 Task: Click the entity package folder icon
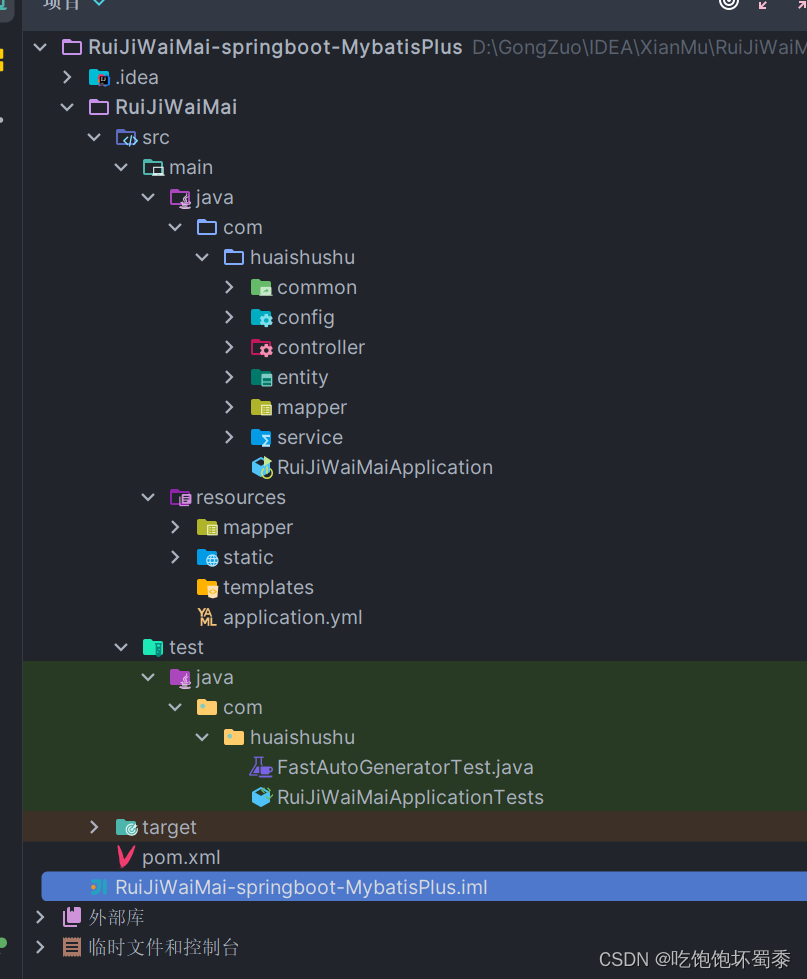[261, 378]
